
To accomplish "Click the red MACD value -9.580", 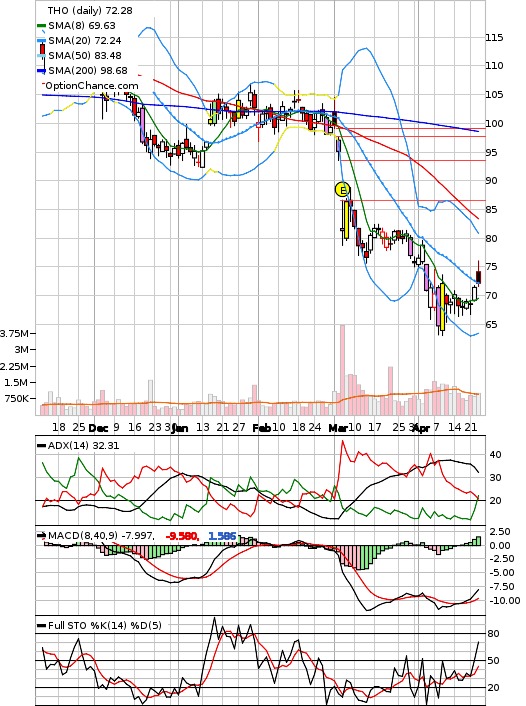I will pos(182,536).
